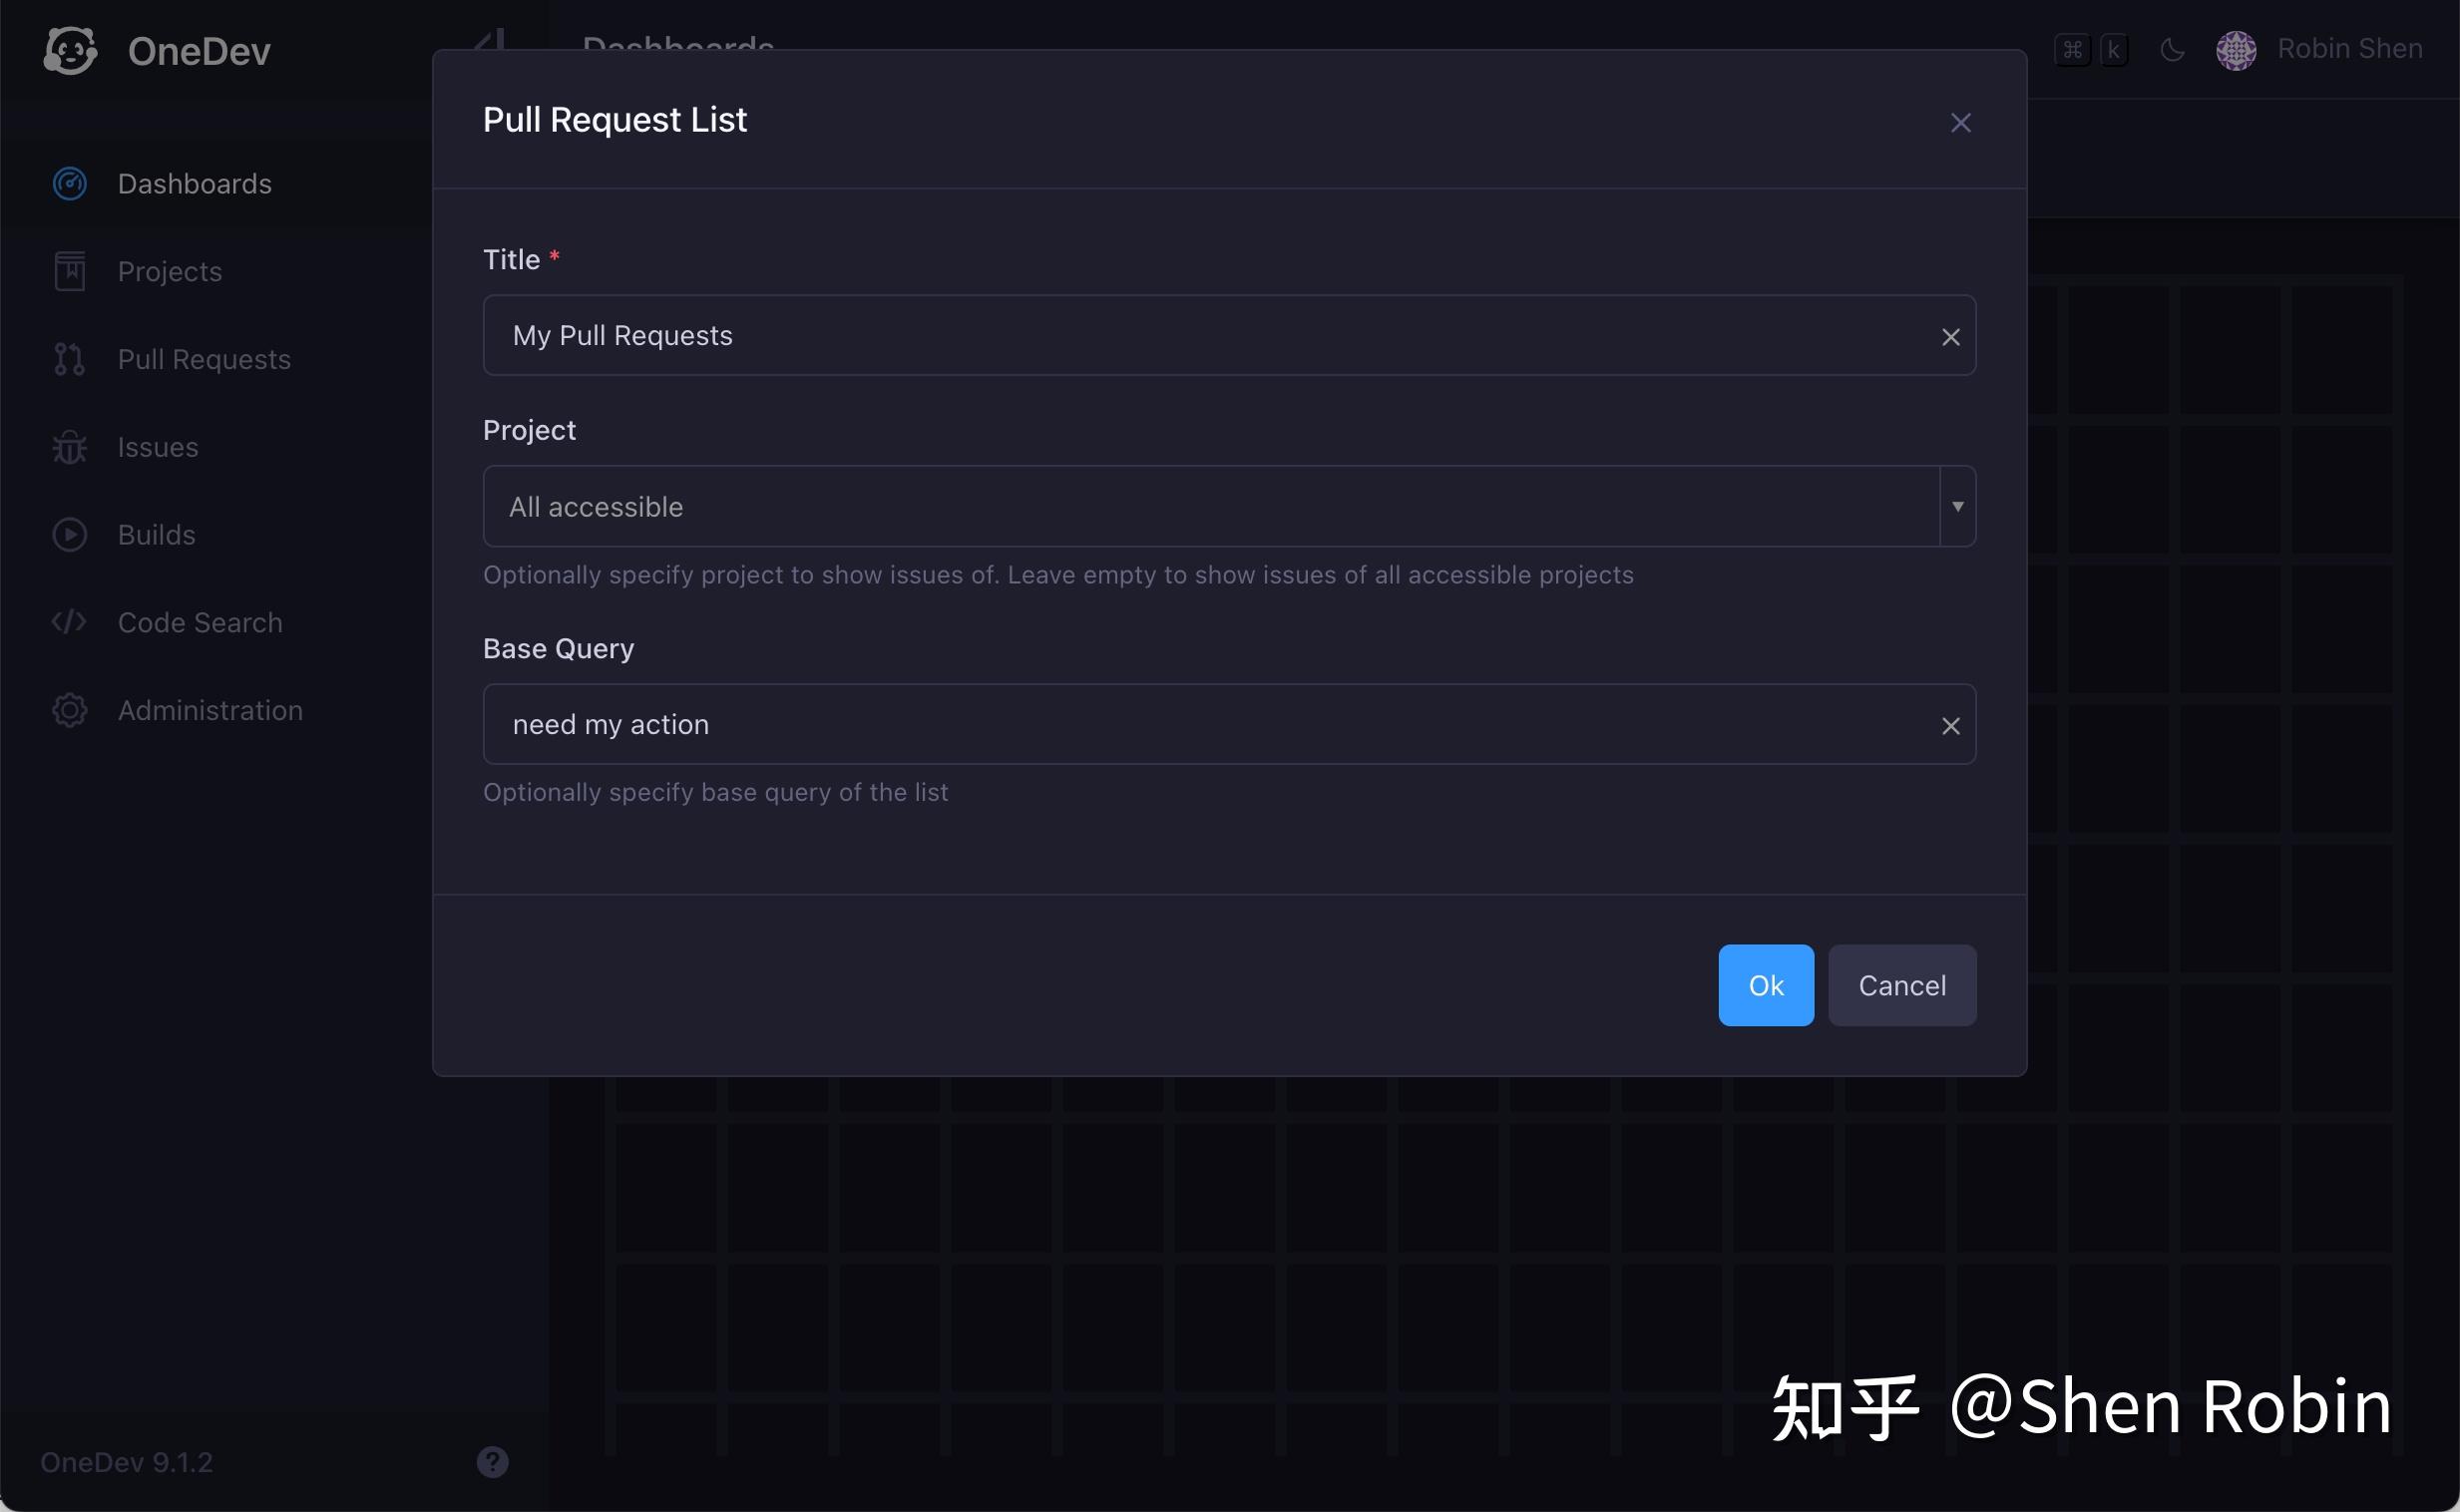Image resolution: width=2460 pixels, height=1512 pixels.
Task: Click the 'Pull Request List' dialog heading
Action: click(x=614, y=120)
